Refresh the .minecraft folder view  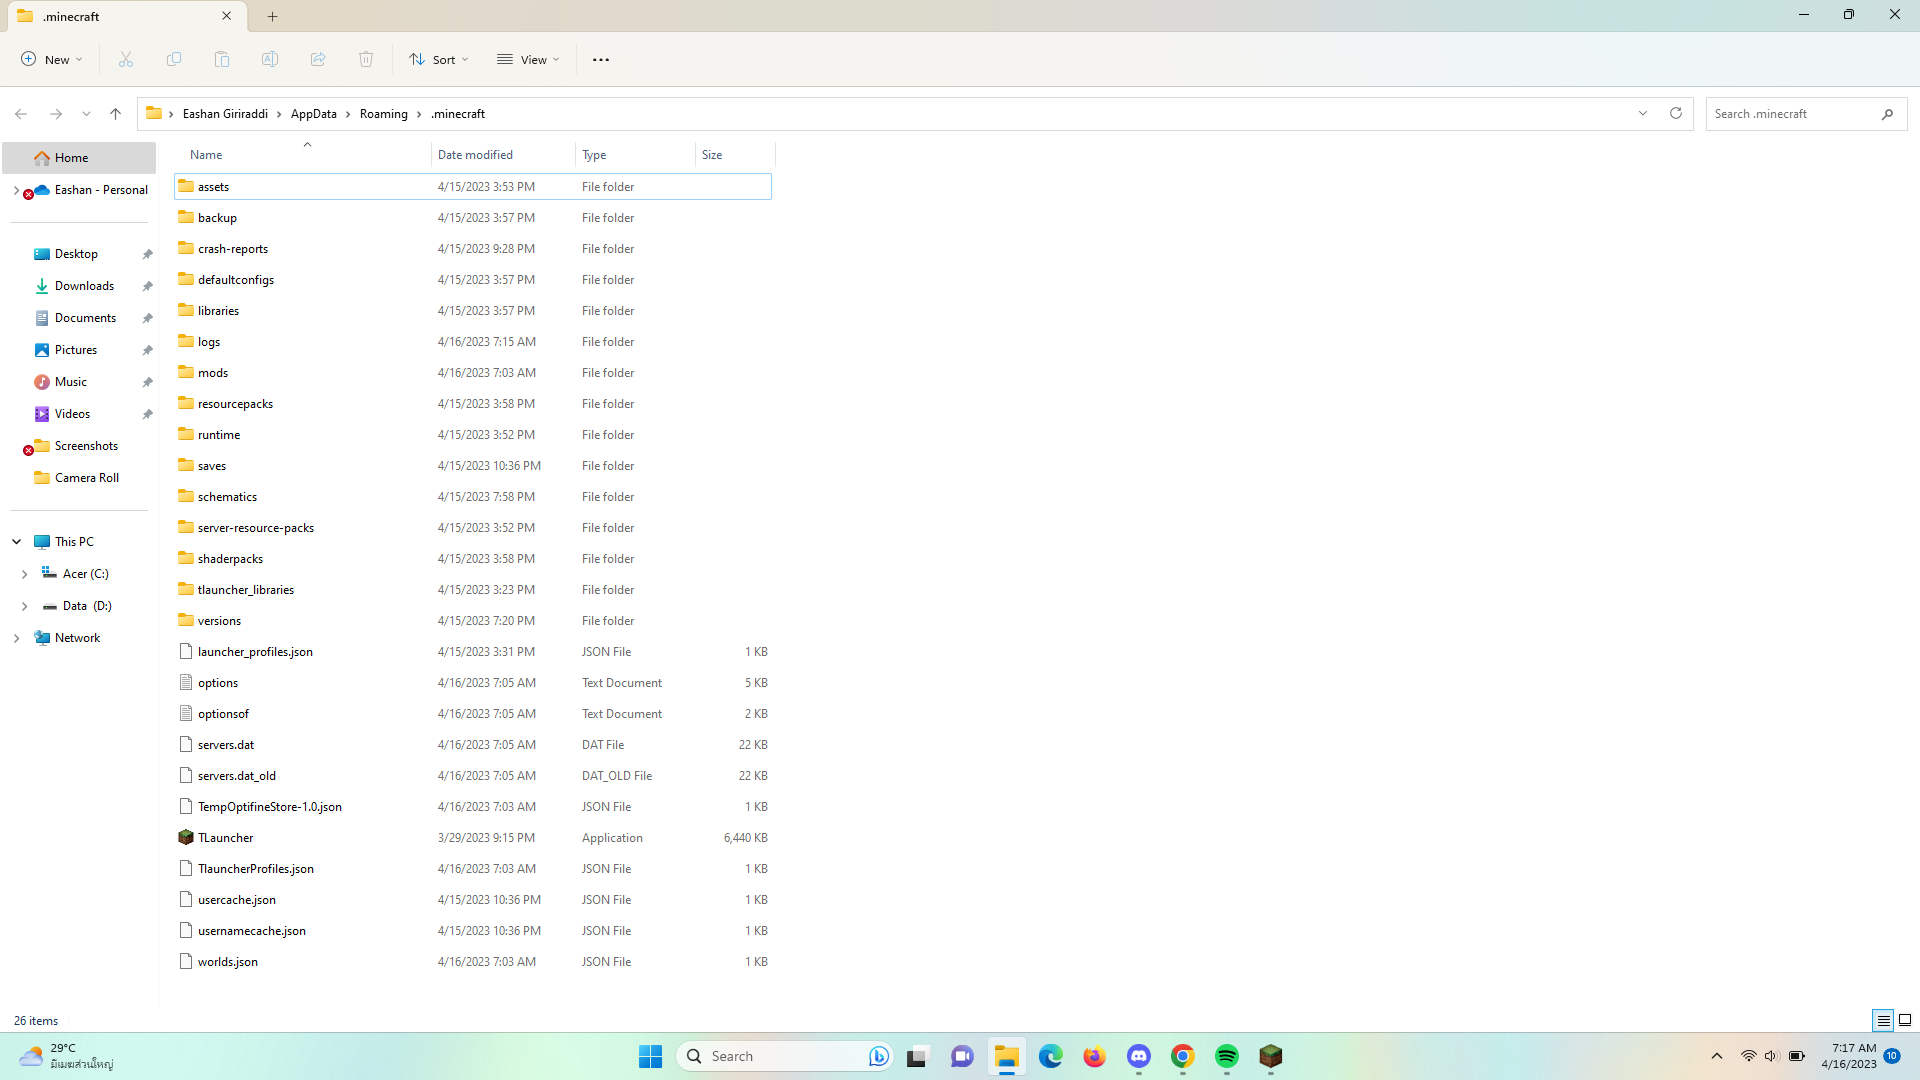point(1676,114)
